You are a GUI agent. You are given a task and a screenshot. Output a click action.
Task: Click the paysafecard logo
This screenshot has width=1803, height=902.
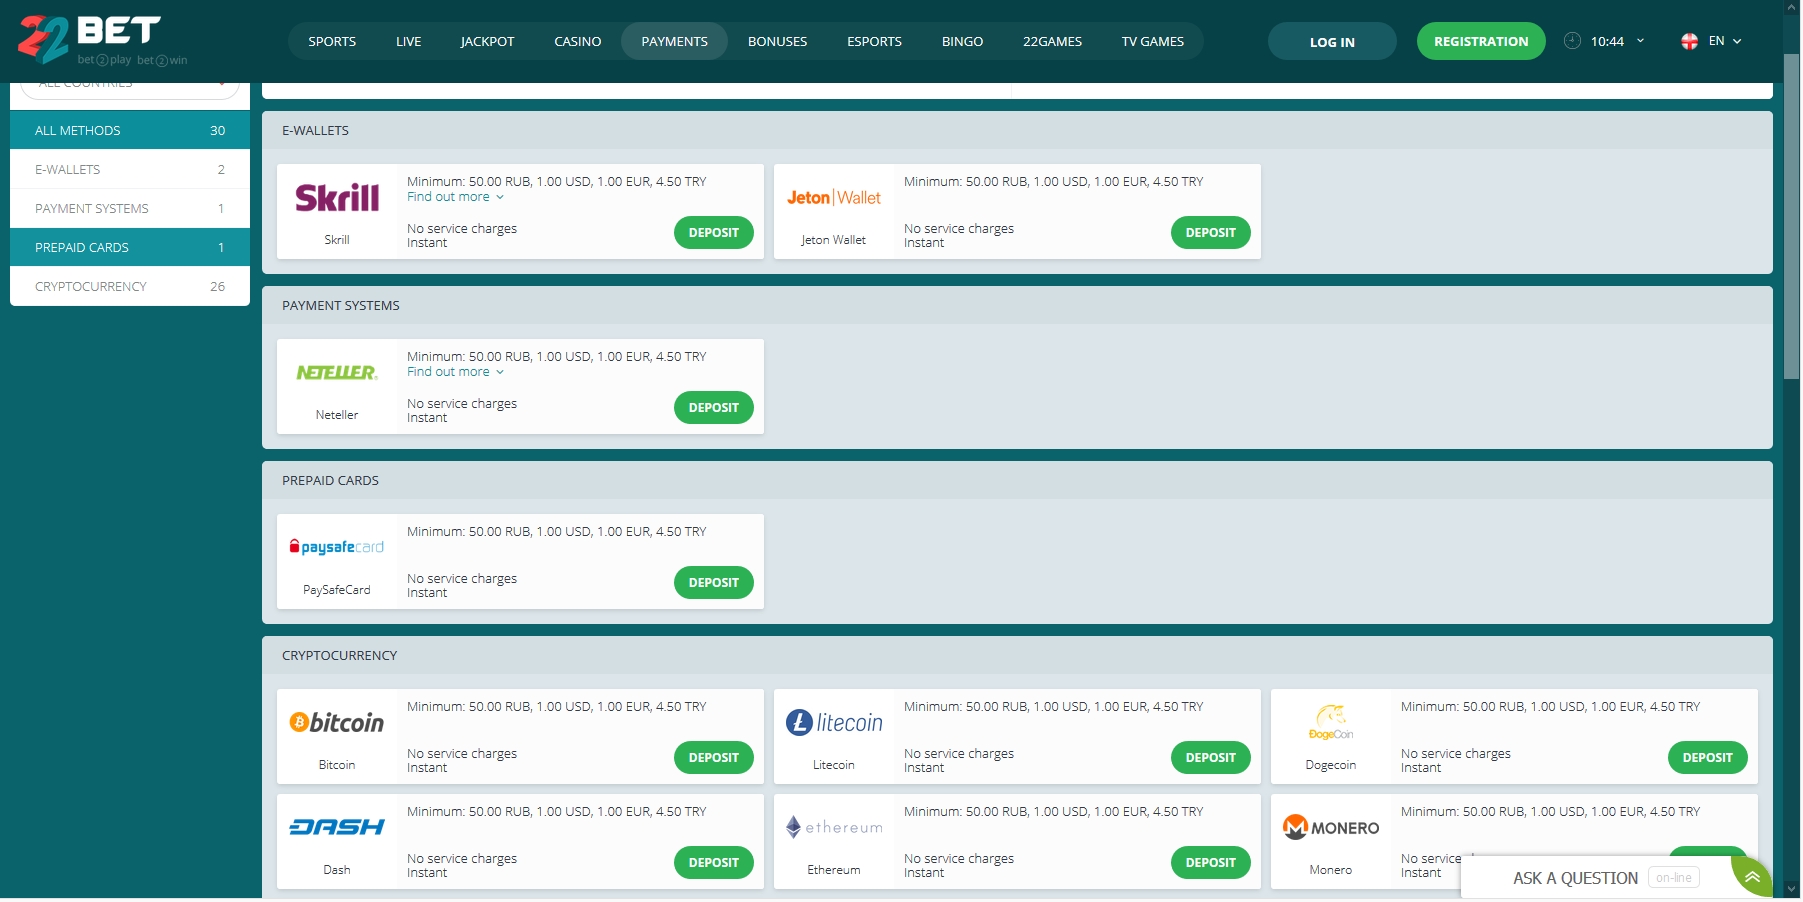(x=337, y=547)
